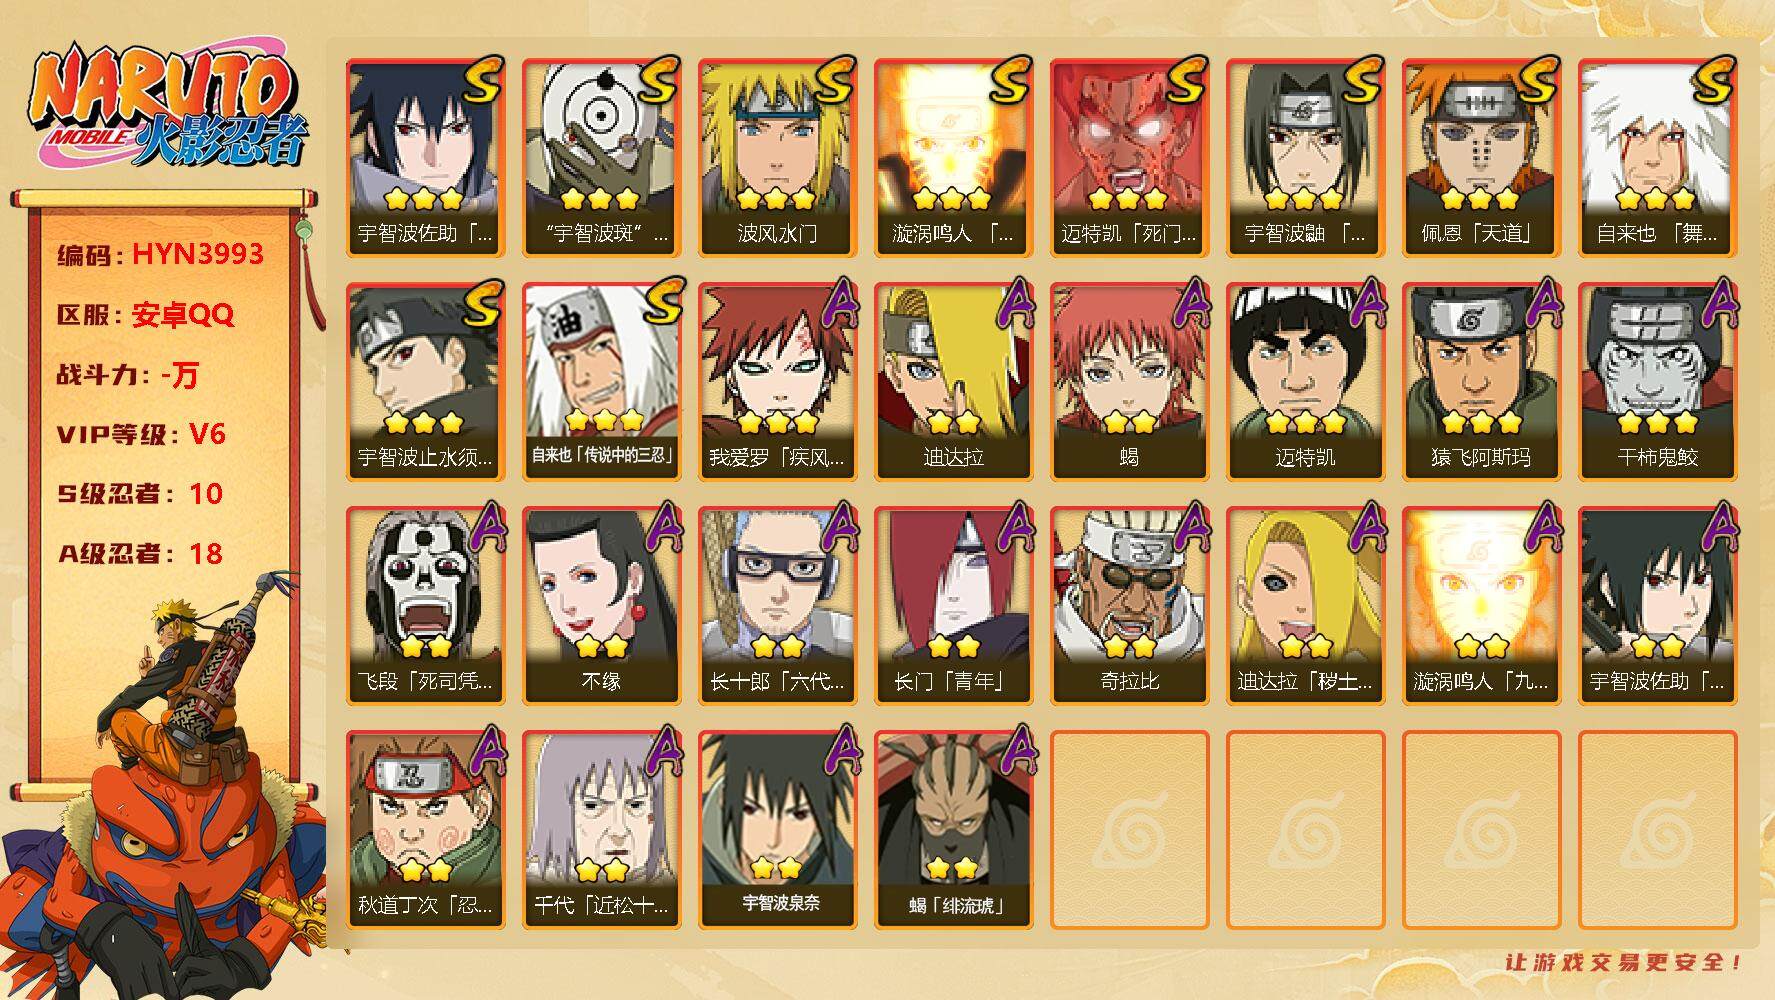Select the 蝎「绯流琥」 card

(x=953, y=830)
